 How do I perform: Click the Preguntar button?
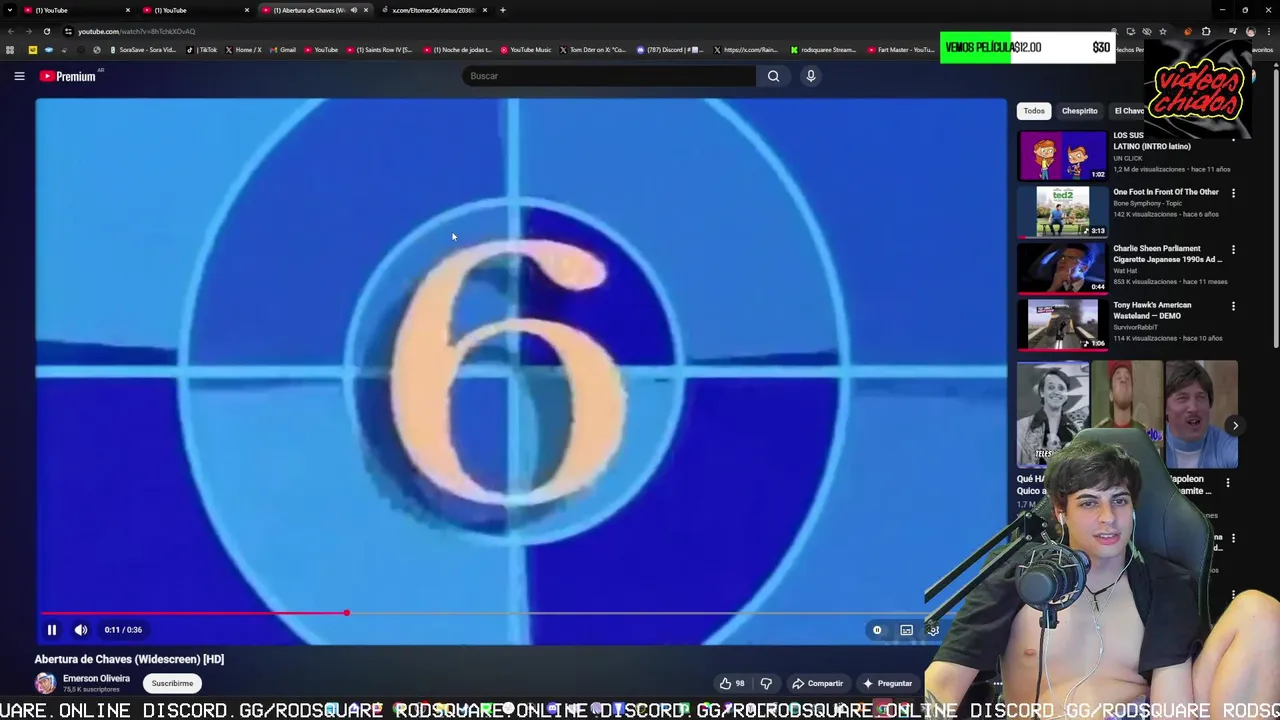click(x=887, y=683)
